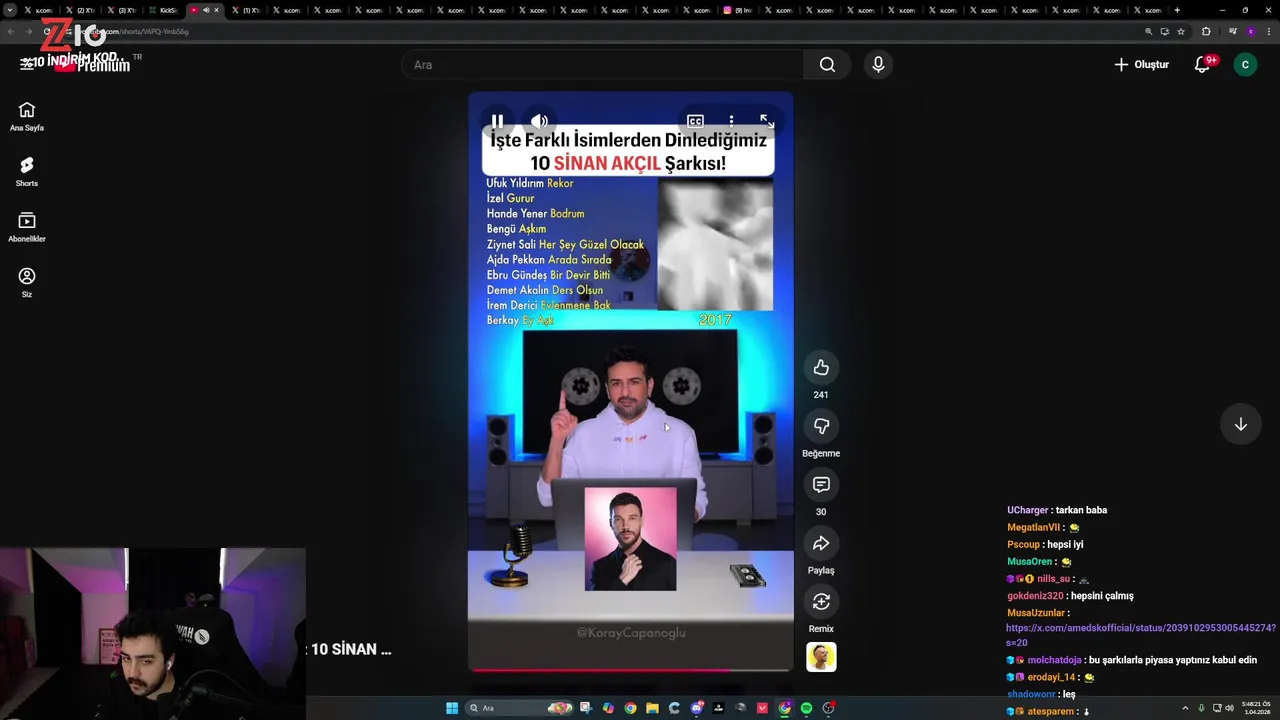Open the x.com amedskofficial link in chat
Image resolution: width=1280 pixels, height=720 pixels.
click(x=1140, y=635)
